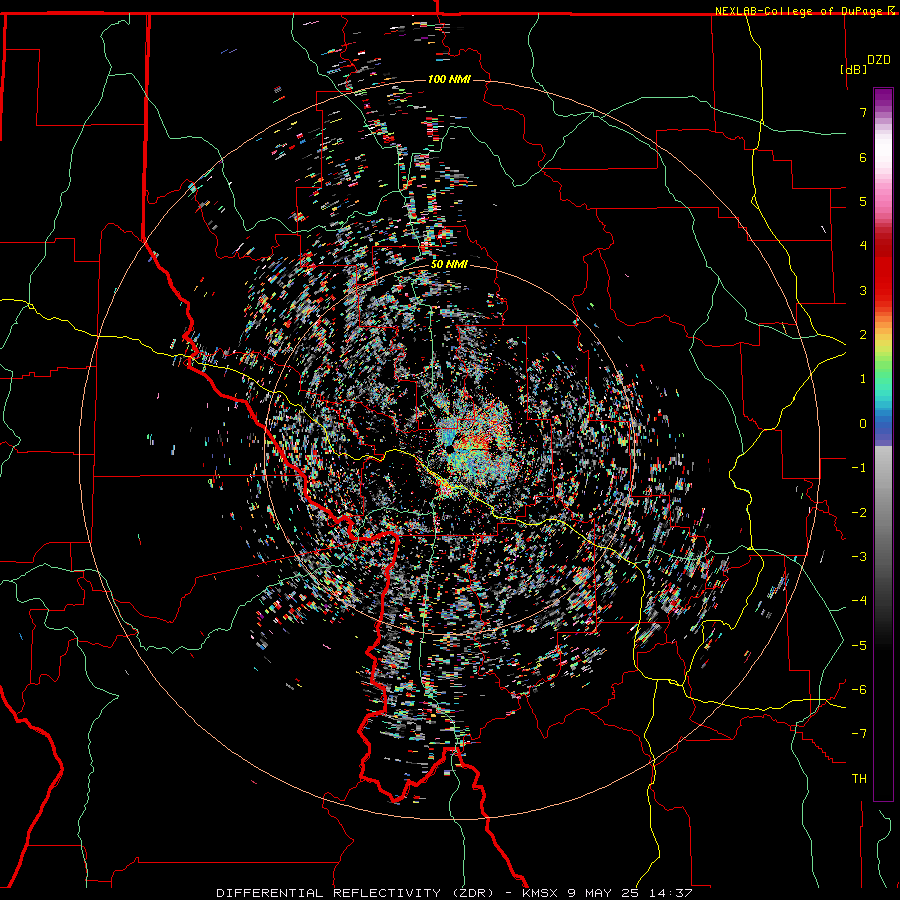Click the 3 value on the color scale
This screenshot has height=900, width=900.
[x=863, y=290]
